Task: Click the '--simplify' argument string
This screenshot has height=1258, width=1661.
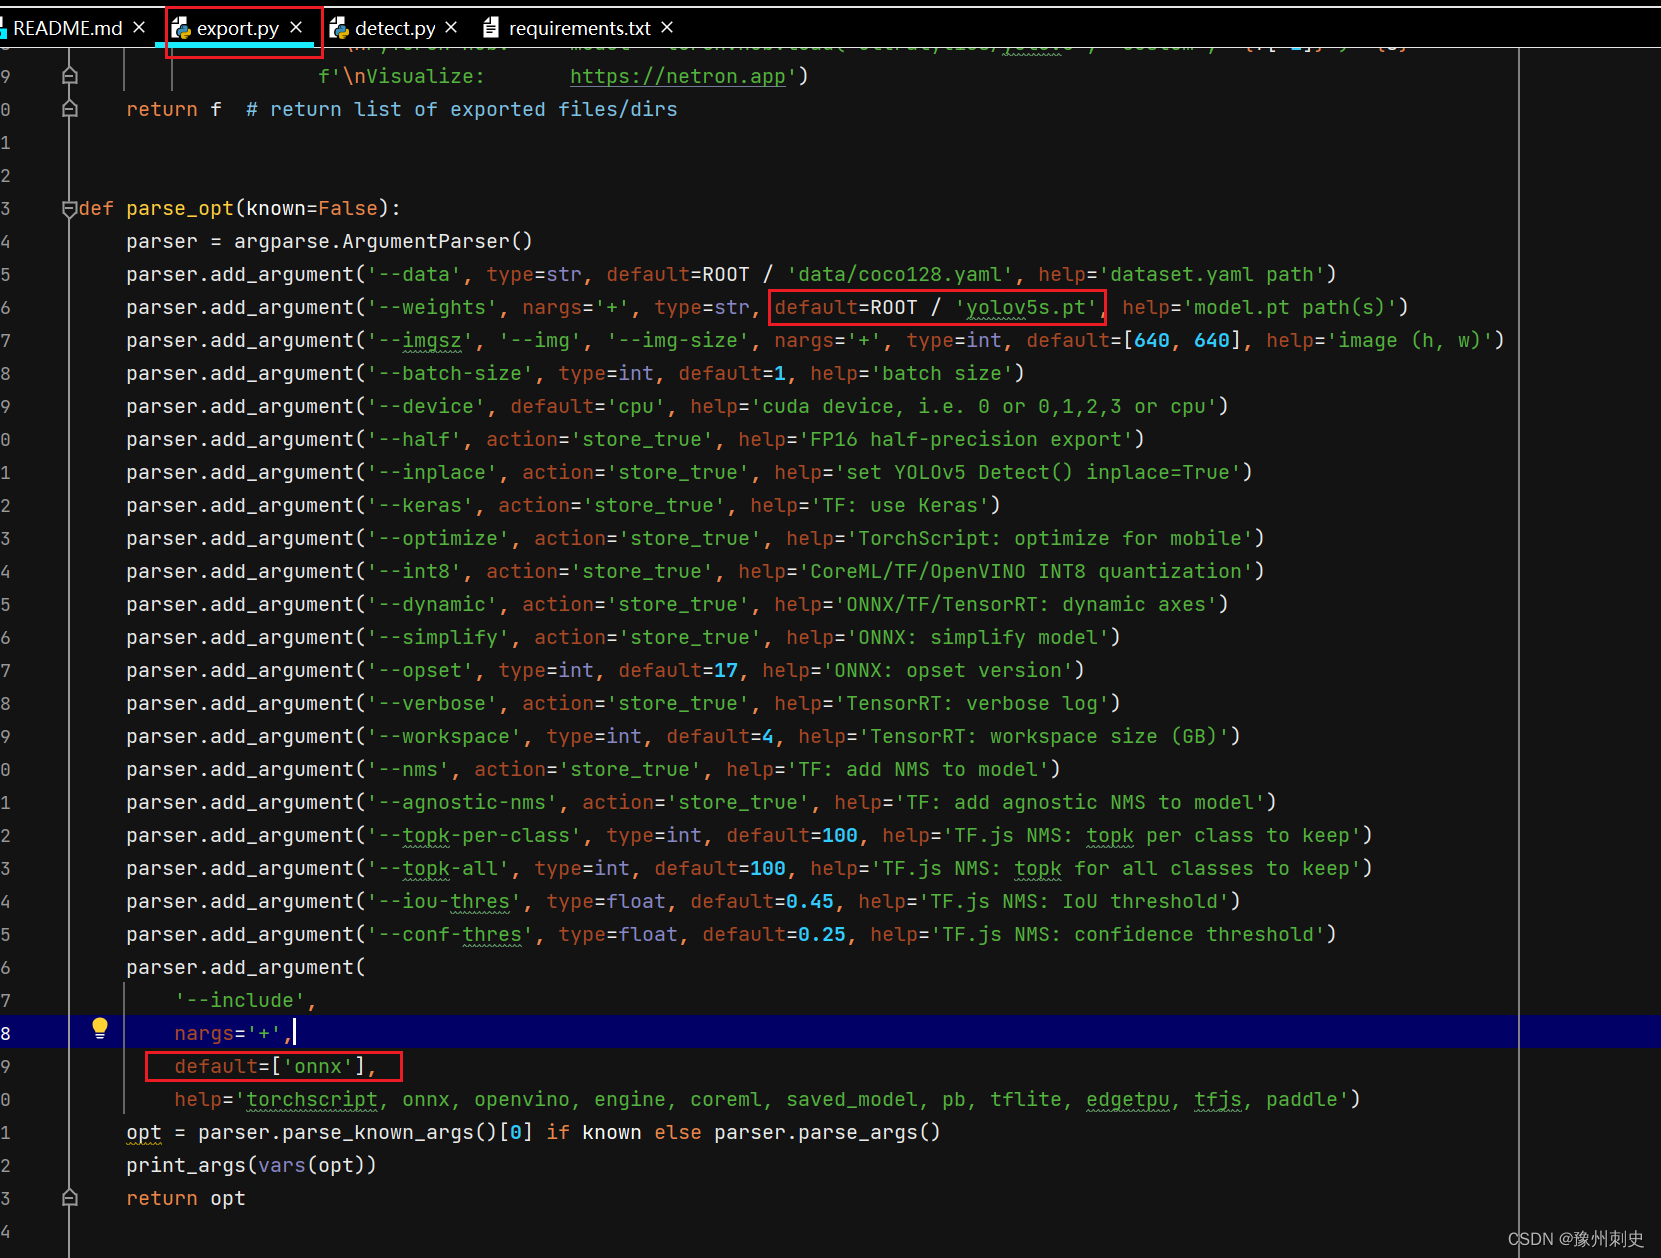Action: tap(438, 637)
